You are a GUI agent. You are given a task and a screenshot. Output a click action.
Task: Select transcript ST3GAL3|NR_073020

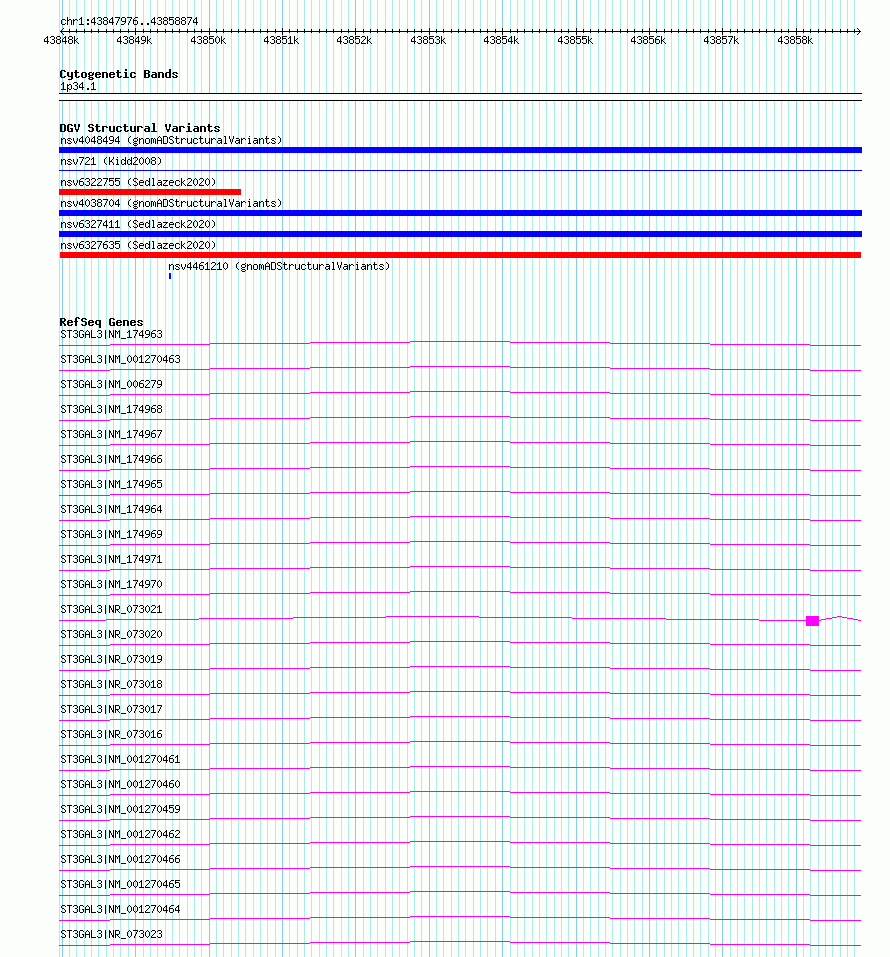click(112, 635)
